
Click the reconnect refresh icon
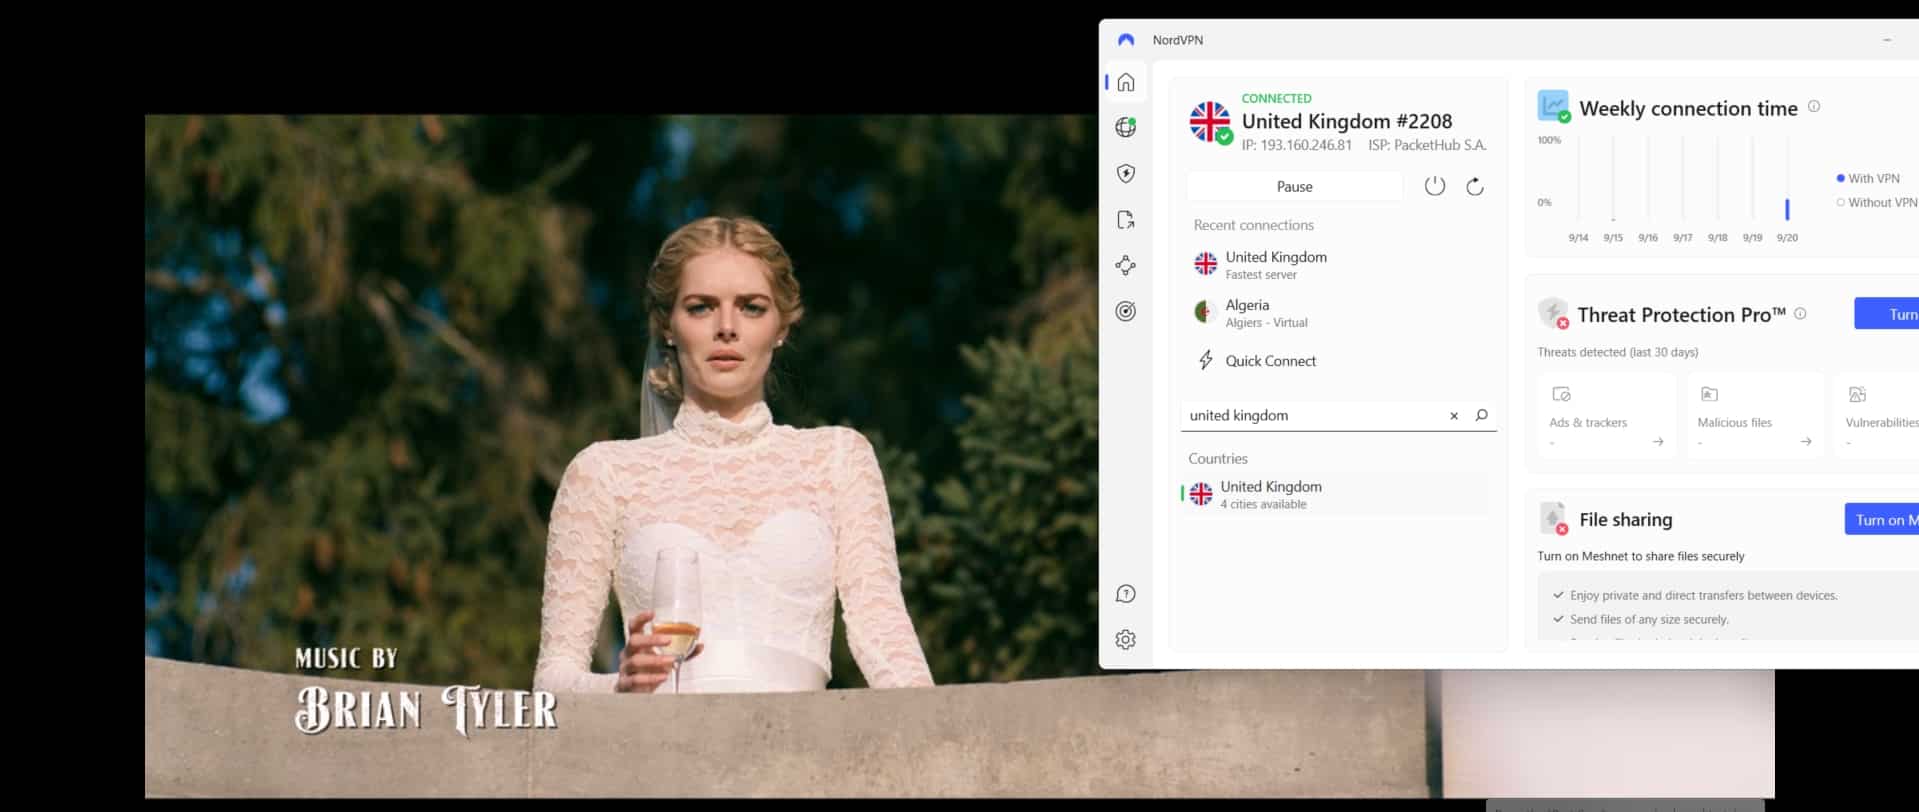point(1475,186)
